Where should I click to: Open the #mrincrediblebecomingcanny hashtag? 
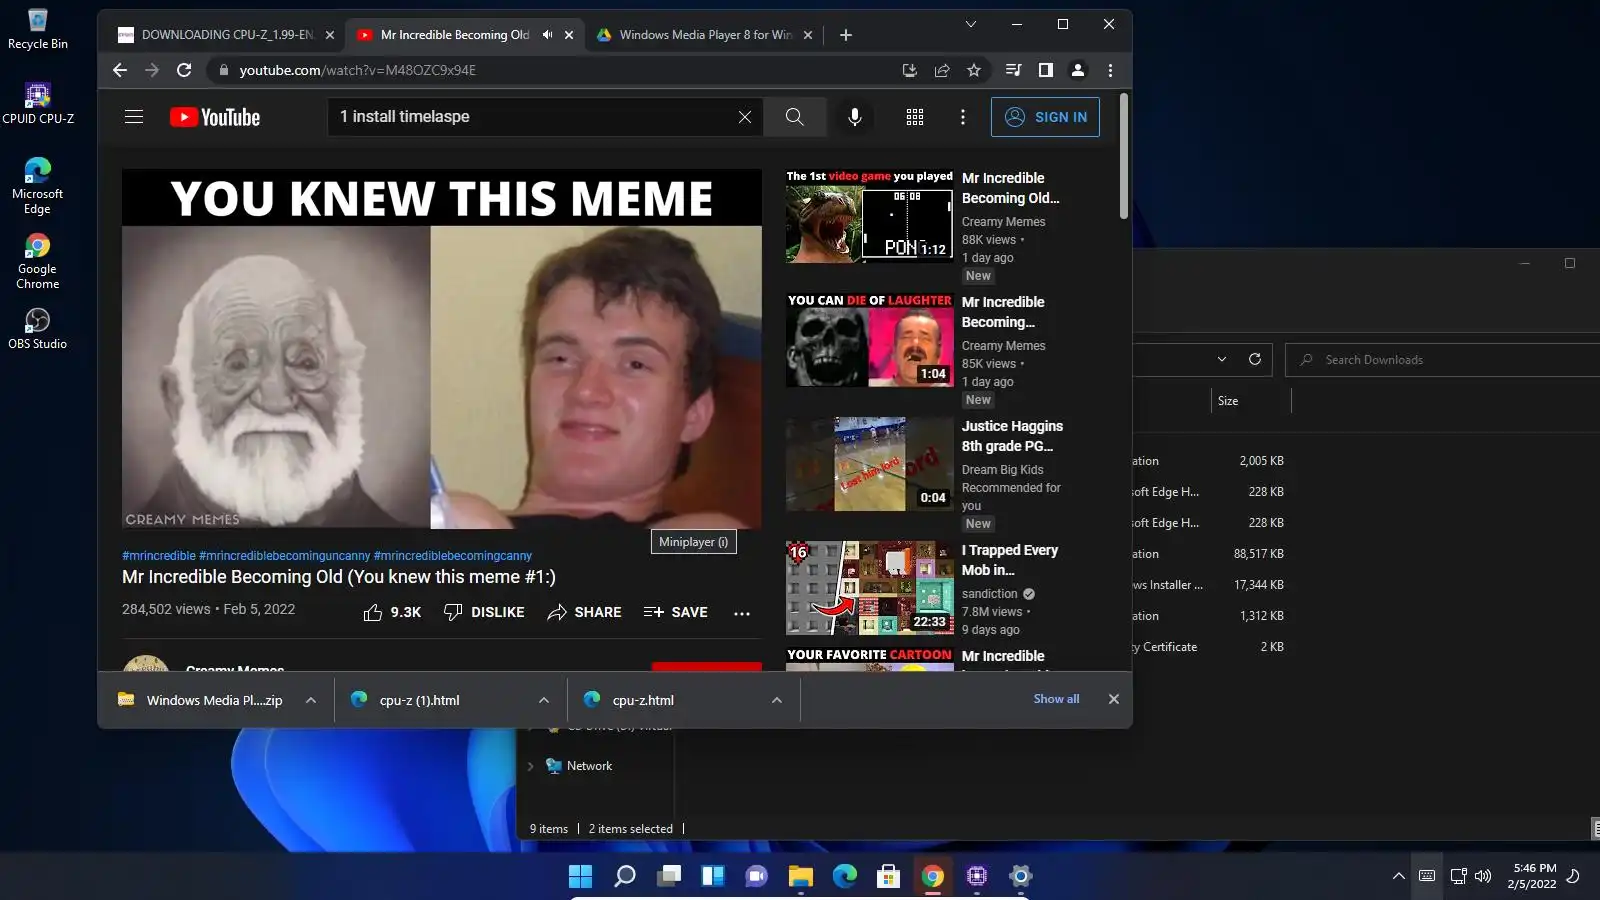click(453, 556)
